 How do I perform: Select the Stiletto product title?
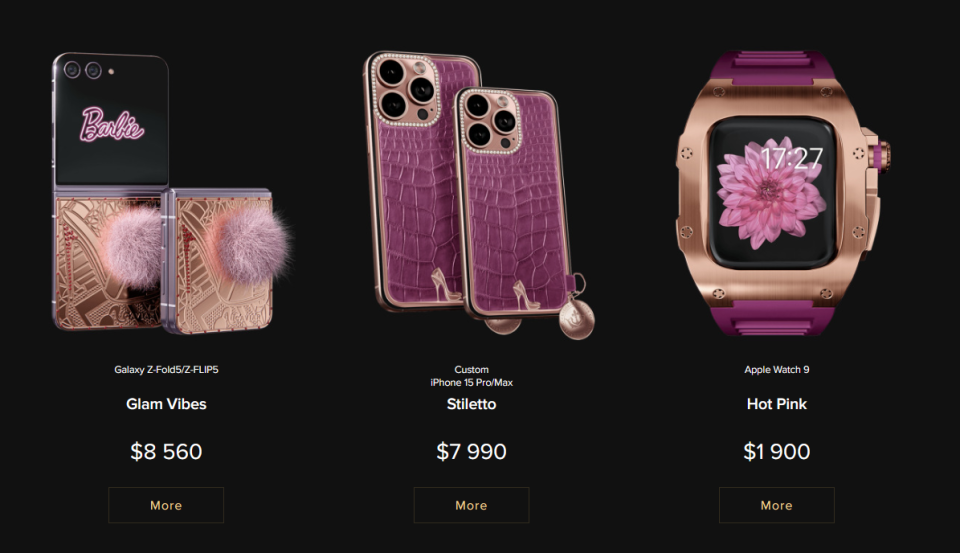471,404
